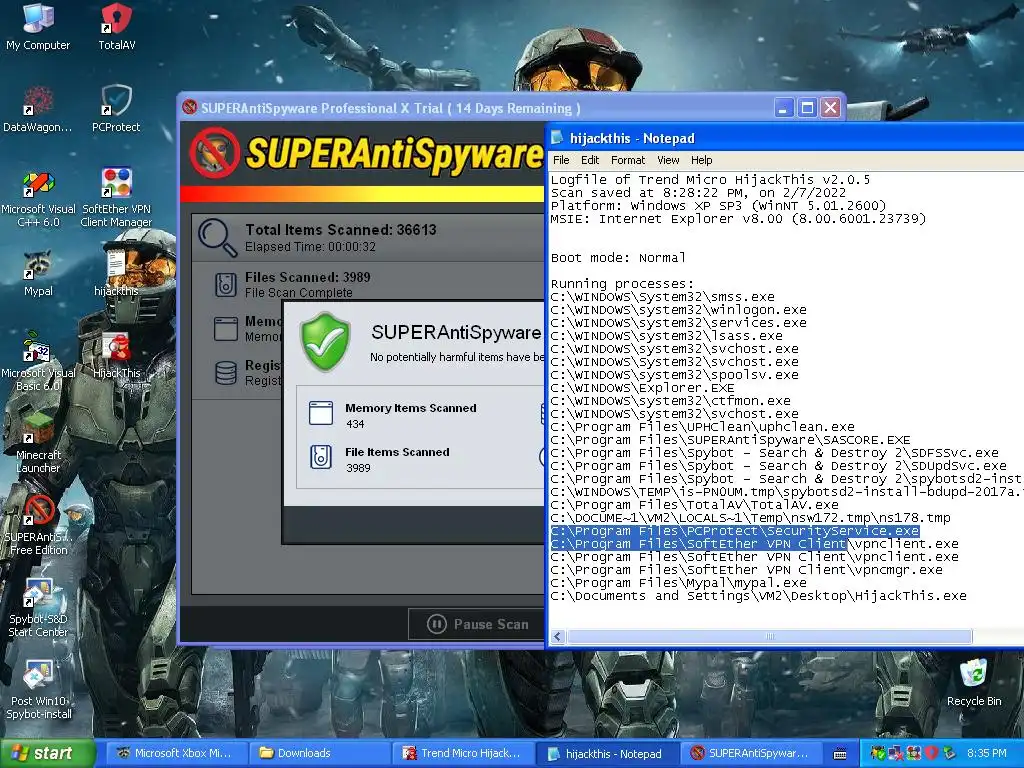This screenshot has height=768, width=1024.
Task: Click the Desktop\HijackThis.exe line in Notepad
Action: coord(758,596)
